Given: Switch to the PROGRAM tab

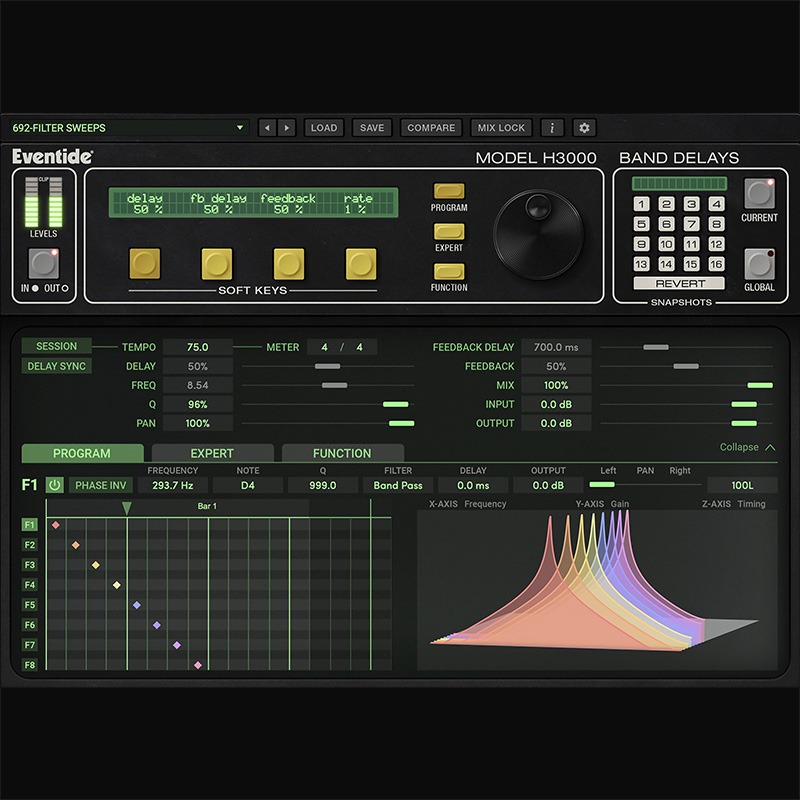Looking at the screenshot, I should coord(82,453).
